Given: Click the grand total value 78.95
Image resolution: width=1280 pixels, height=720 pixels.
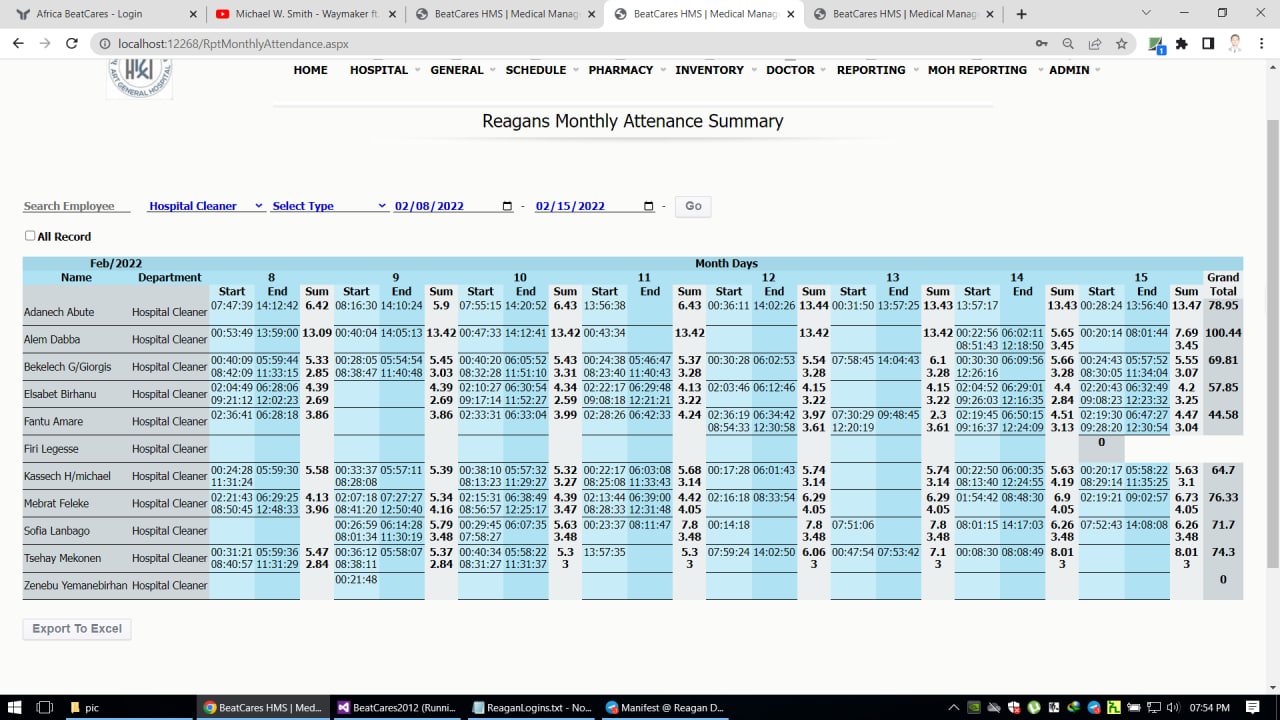Looking at the screenshot, I should tap(1223, 305).
